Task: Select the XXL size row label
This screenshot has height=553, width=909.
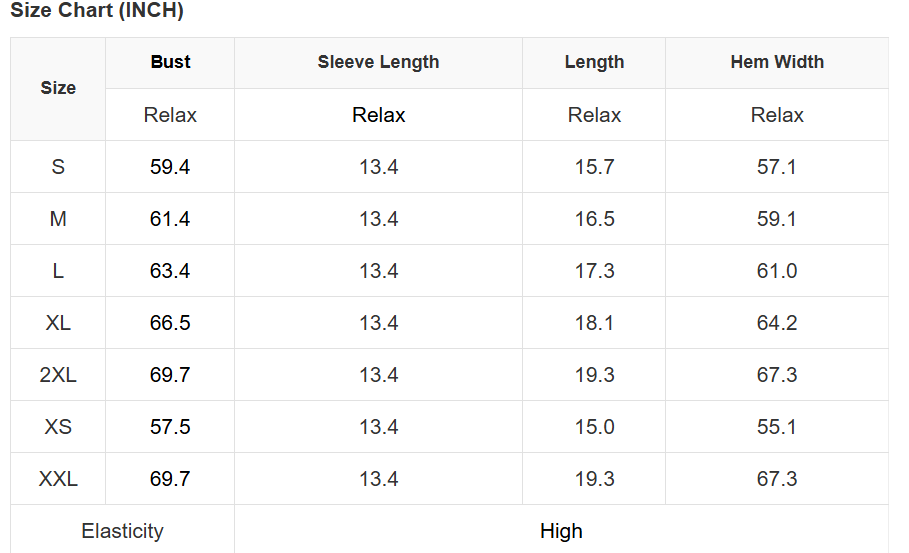Action: (x=58, y=479)
